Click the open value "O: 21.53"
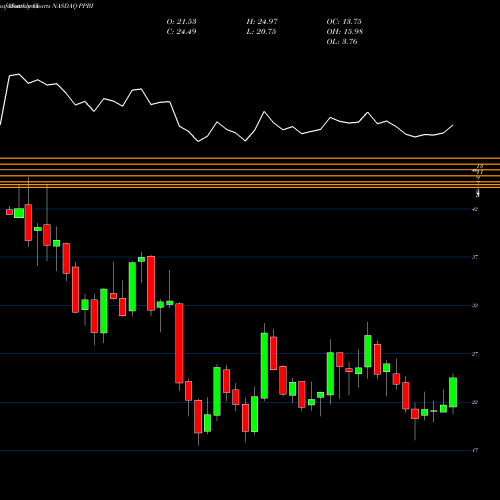 click(181, 21)
